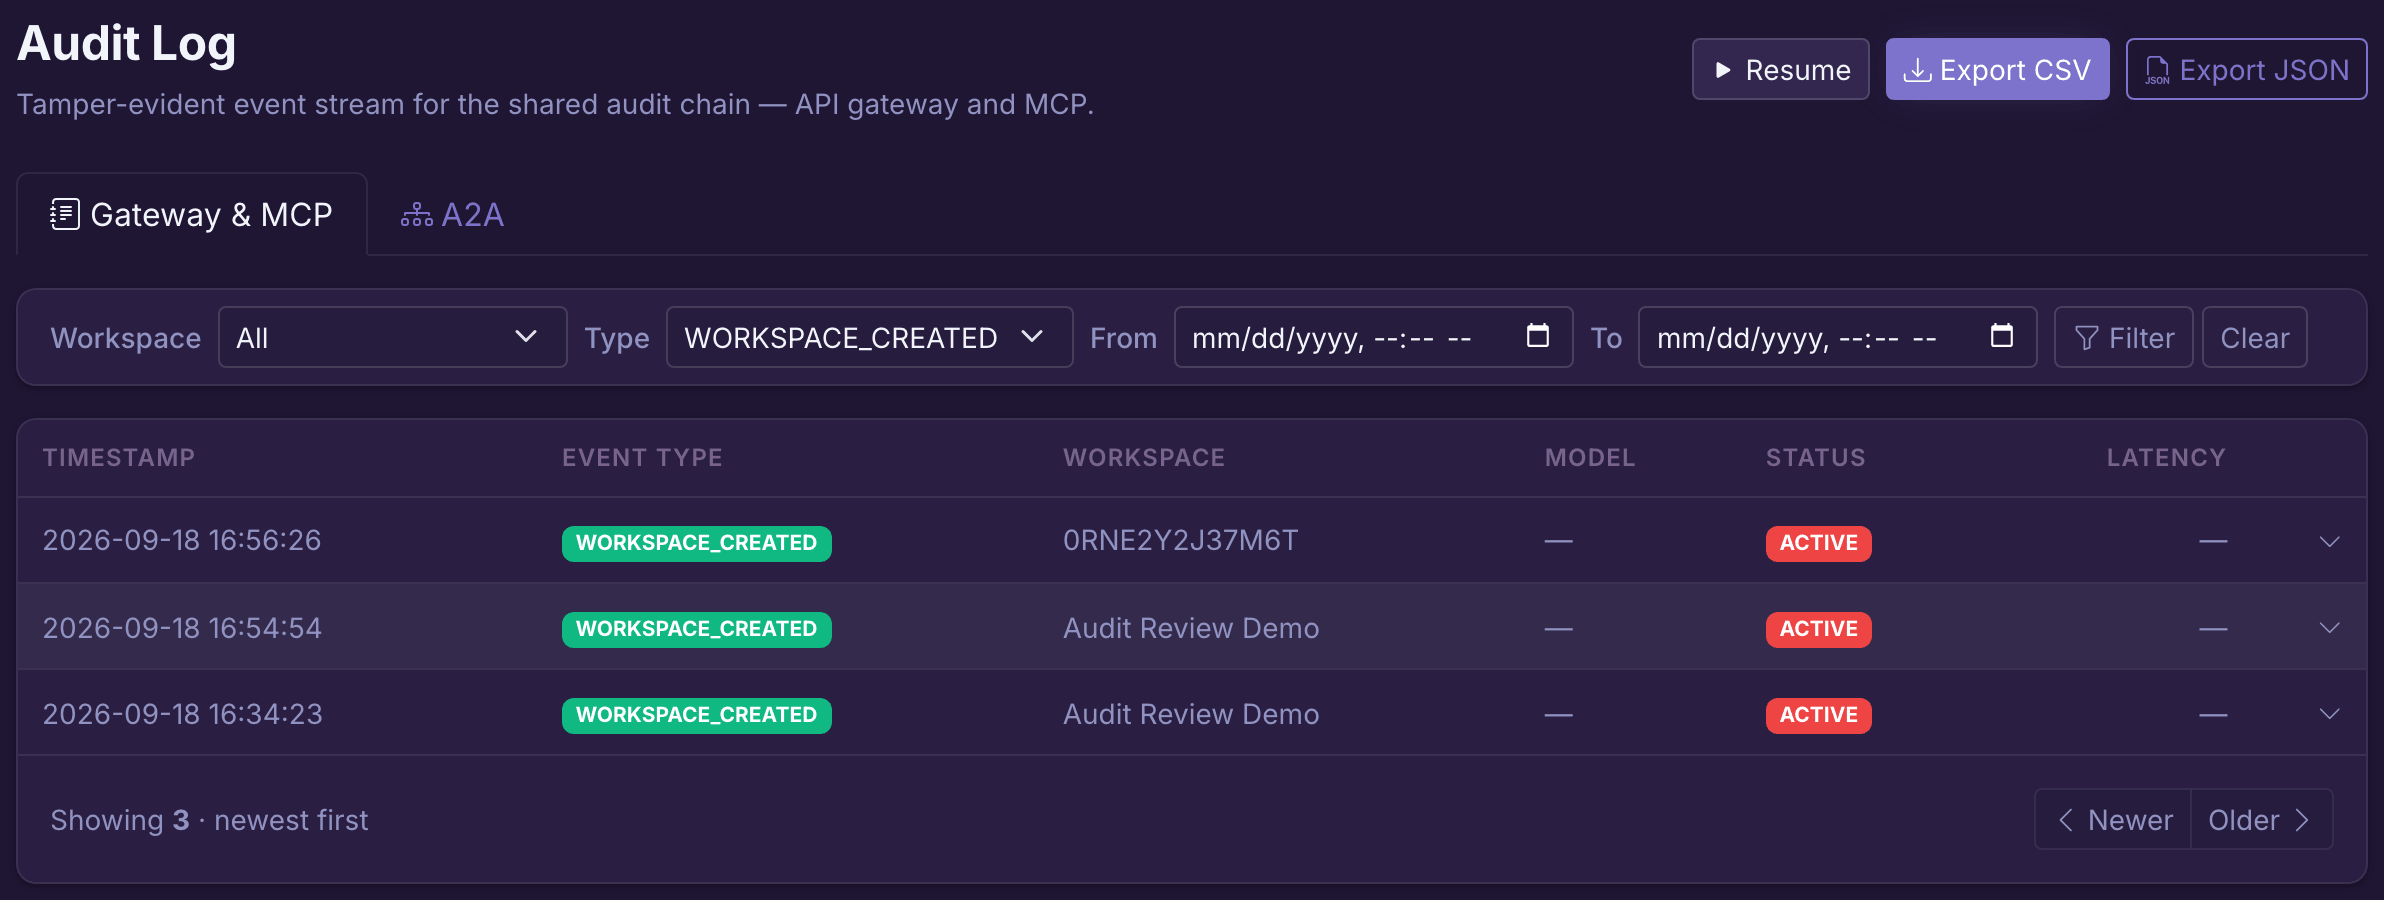Go to Older events page
Viewport: 2384px width, 900px height.
[2261, 819]
